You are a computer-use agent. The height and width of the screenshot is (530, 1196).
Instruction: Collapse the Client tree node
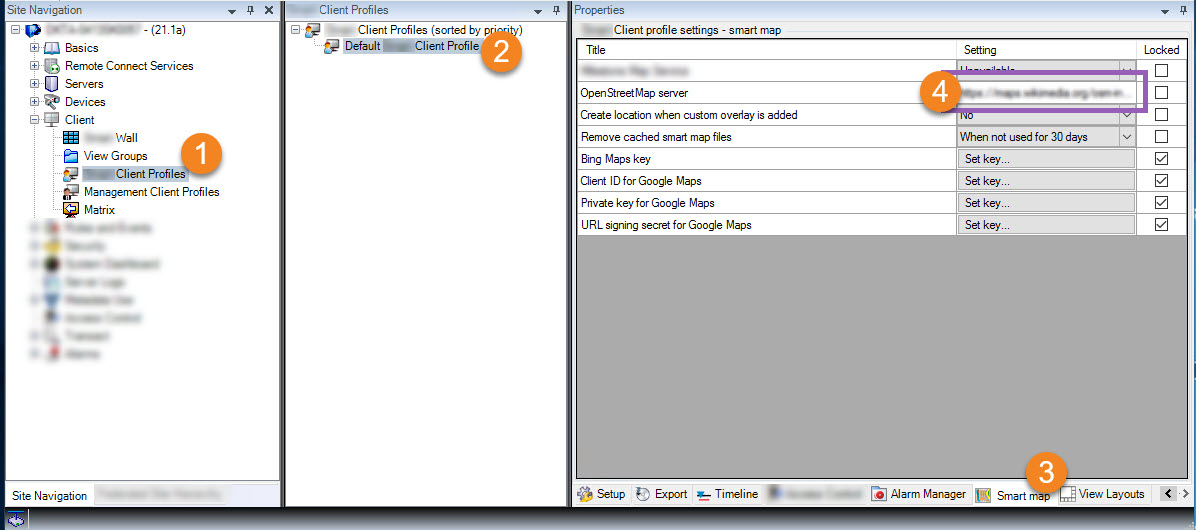pos(35,120)
